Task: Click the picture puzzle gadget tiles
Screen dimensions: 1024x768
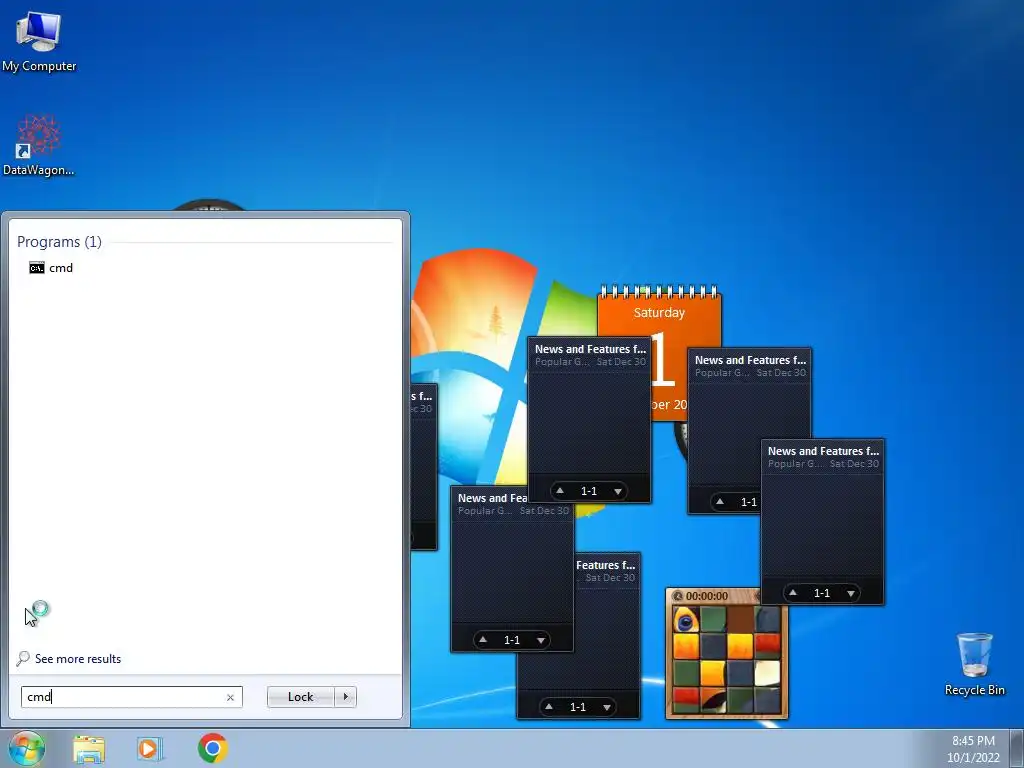Action: click(727, 660)
